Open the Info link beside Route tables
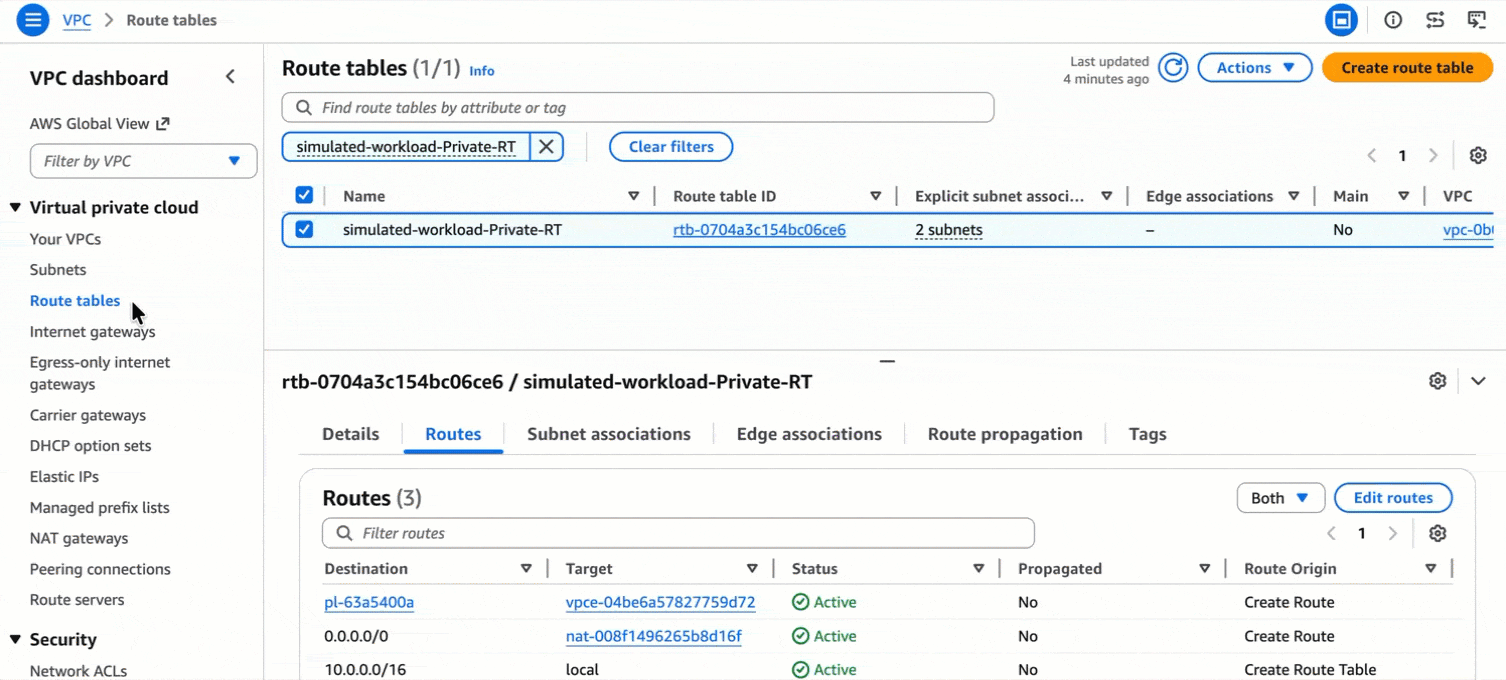The width and height of the screenshot is (1506, 680). (x=482, y=71)
